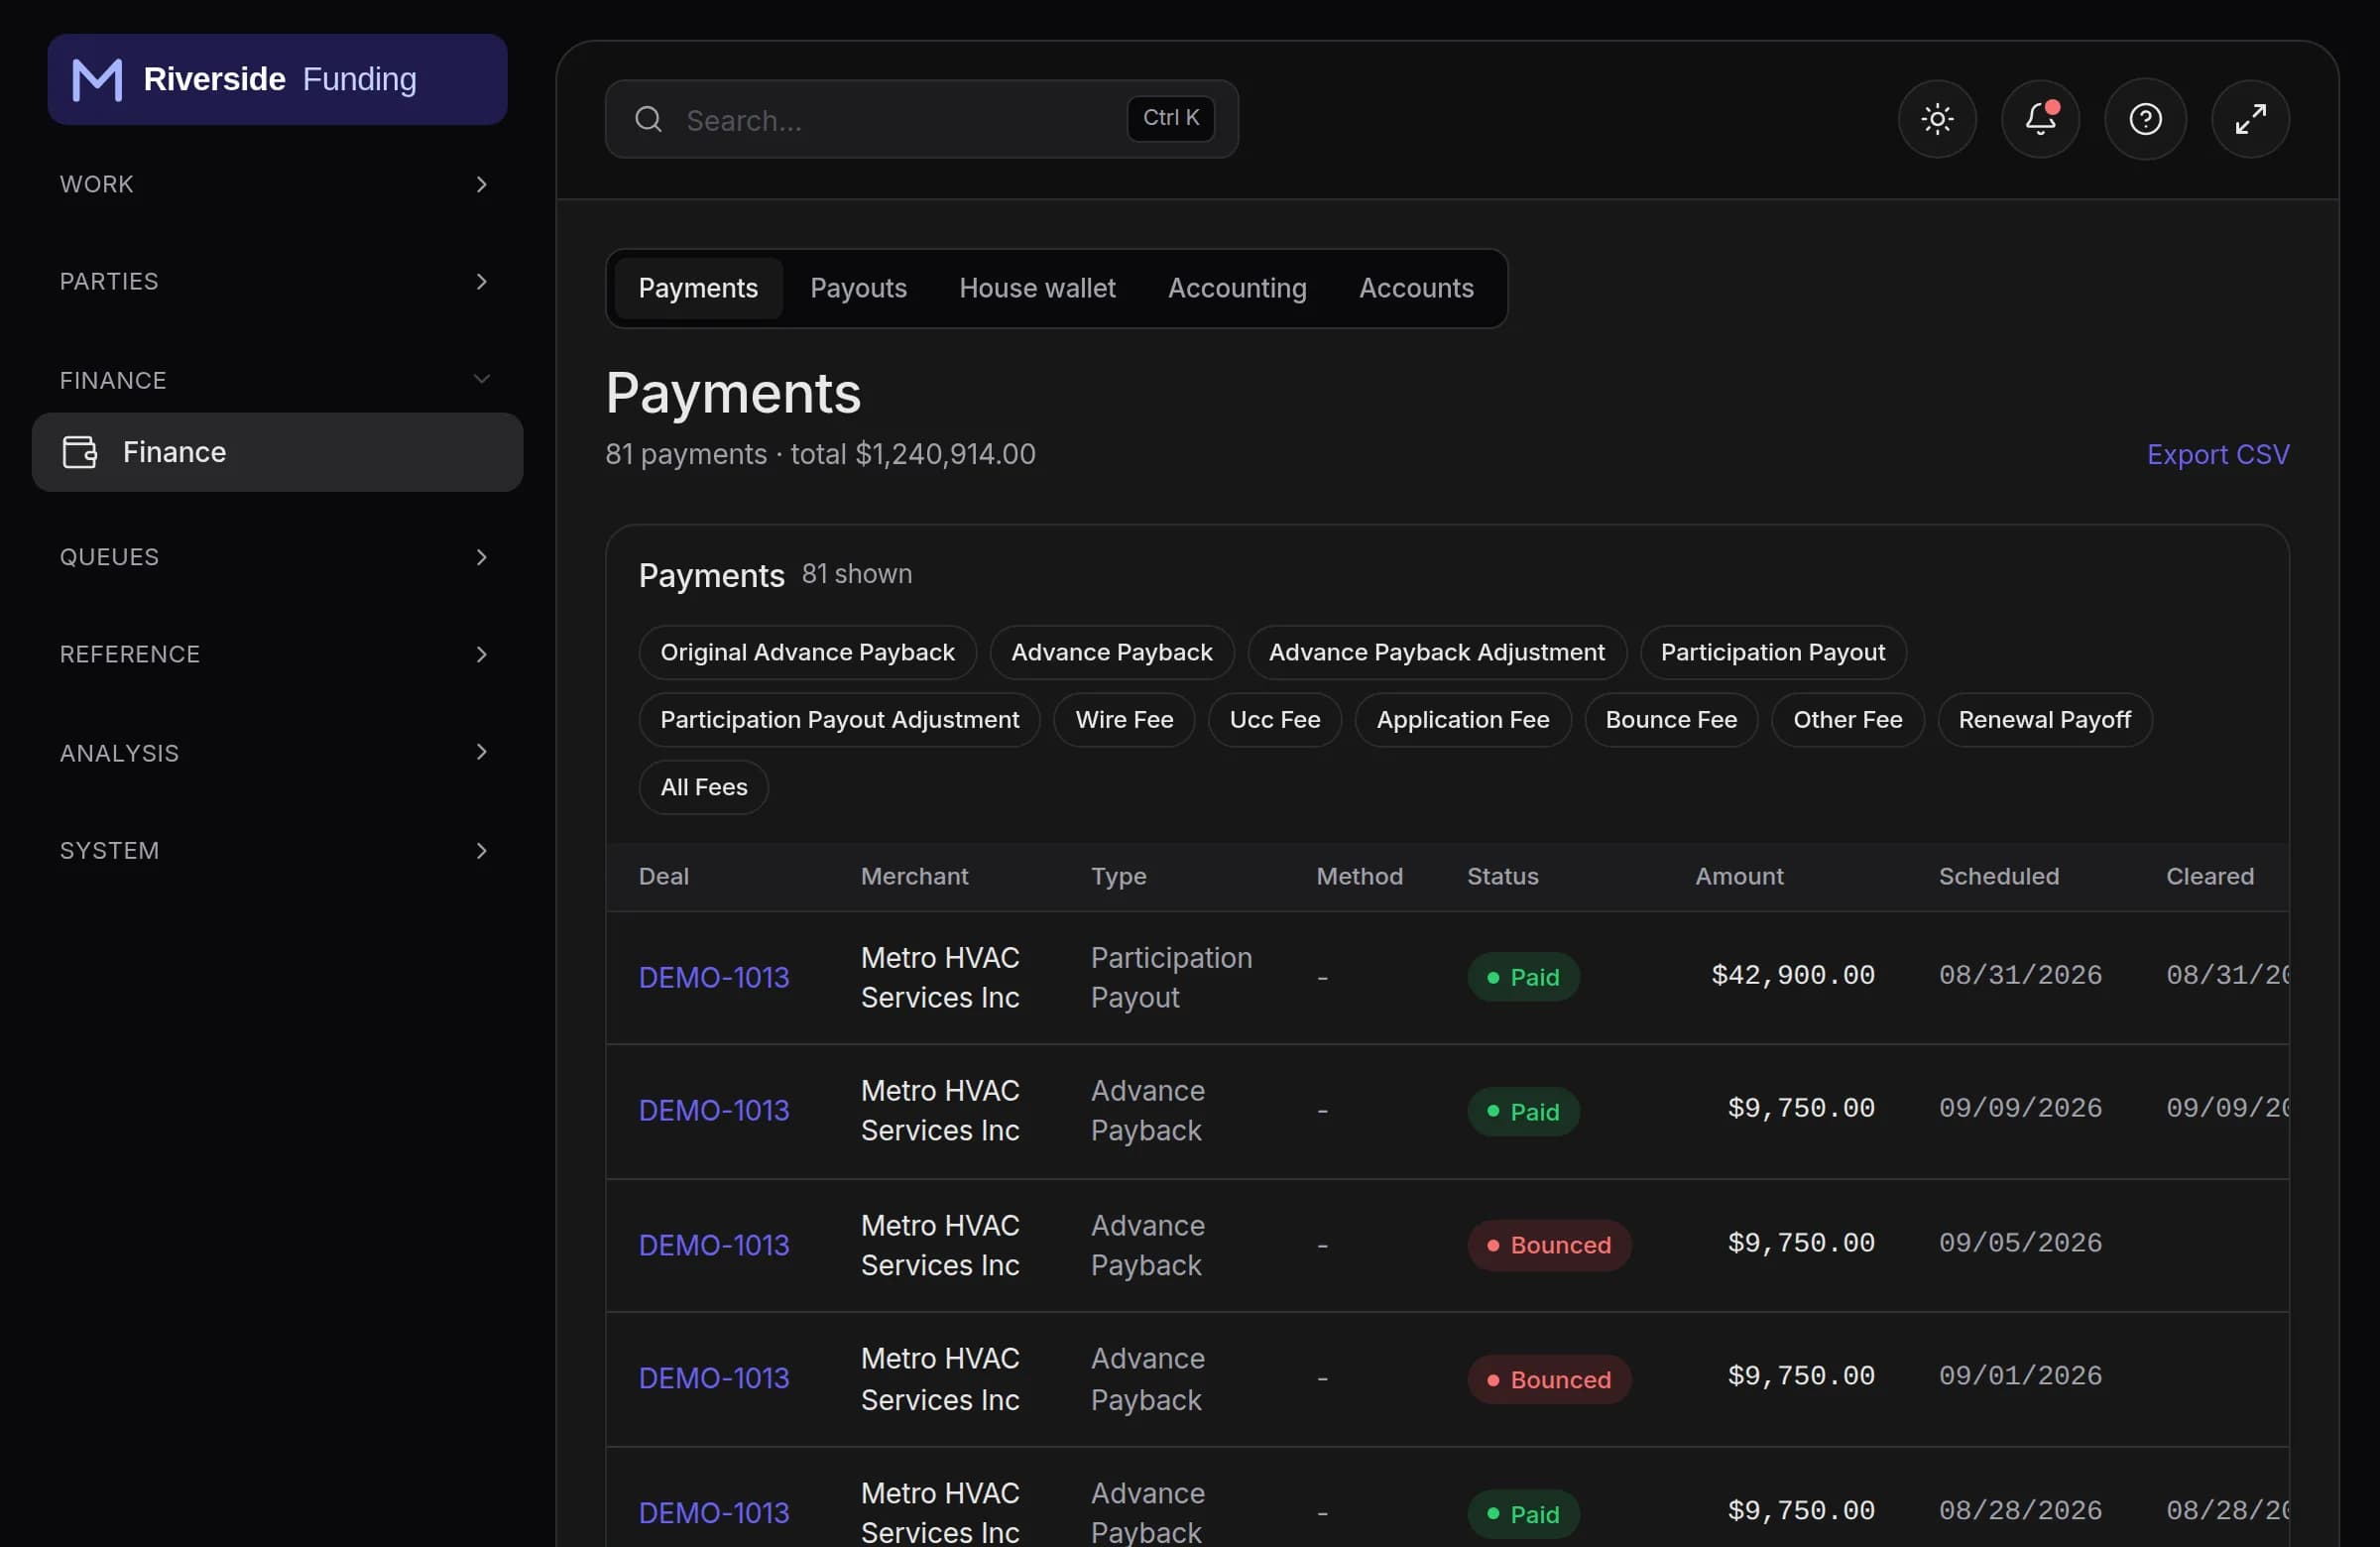
Task: Switch to the House wallet tab
Action: point(1037,288)
